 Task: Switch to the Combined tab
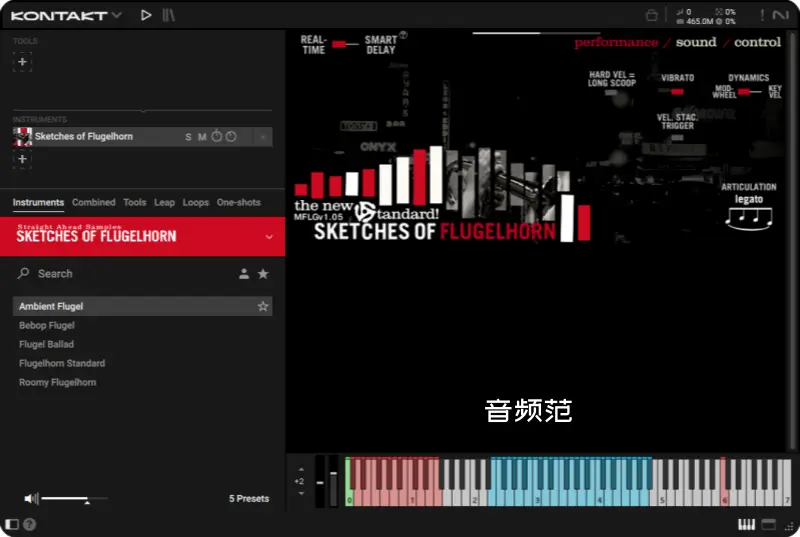[x=94, y=202]
